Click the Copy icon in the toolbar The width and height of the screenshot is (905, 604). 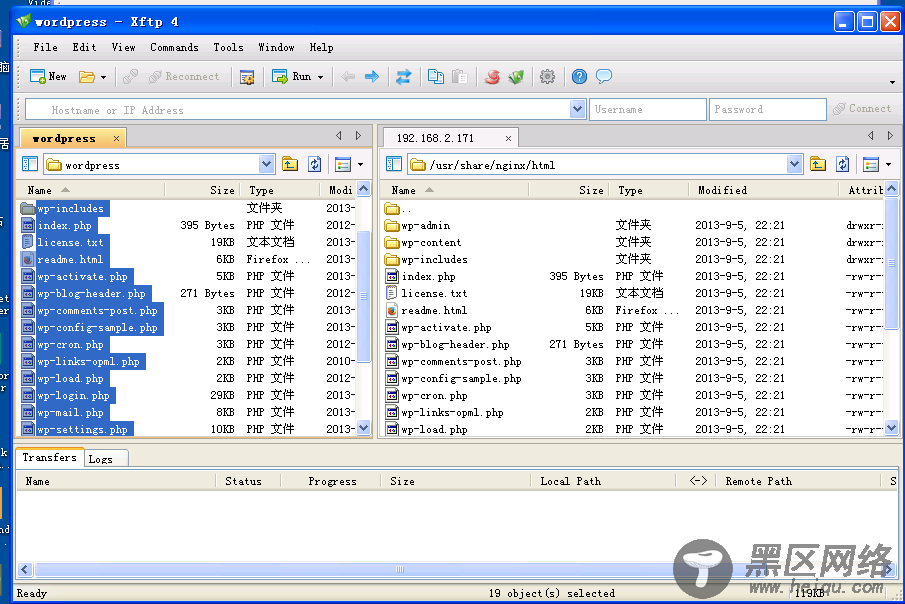[x=436, y=76]
